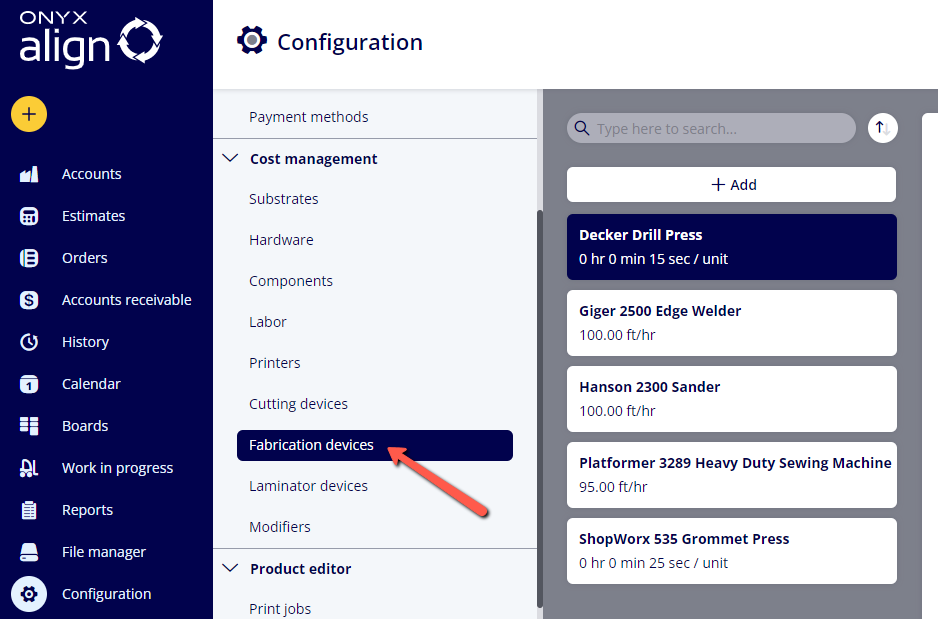Open the Calendar label in the sidebar
Image resolution: width=938 pixels, height=619 pixels.
click(x=91, y=384)
